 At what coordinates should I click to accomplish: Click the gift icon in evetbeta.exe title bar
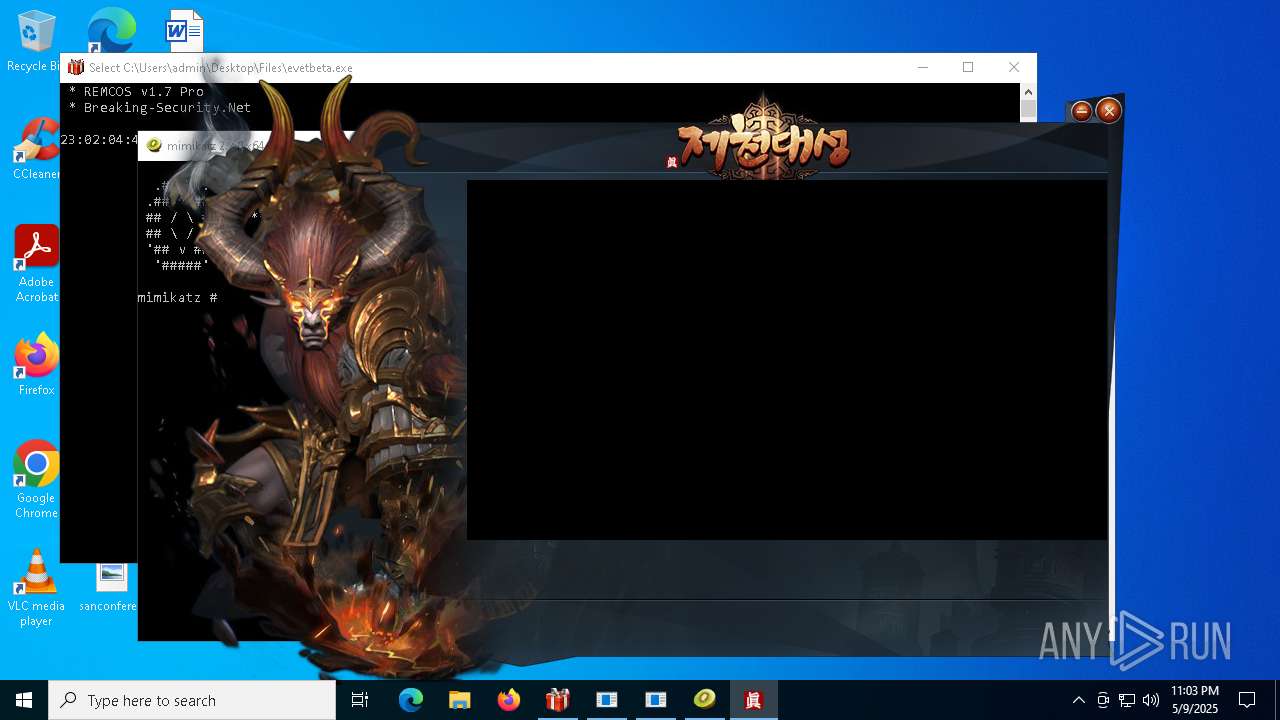click(x=76, y=67)
